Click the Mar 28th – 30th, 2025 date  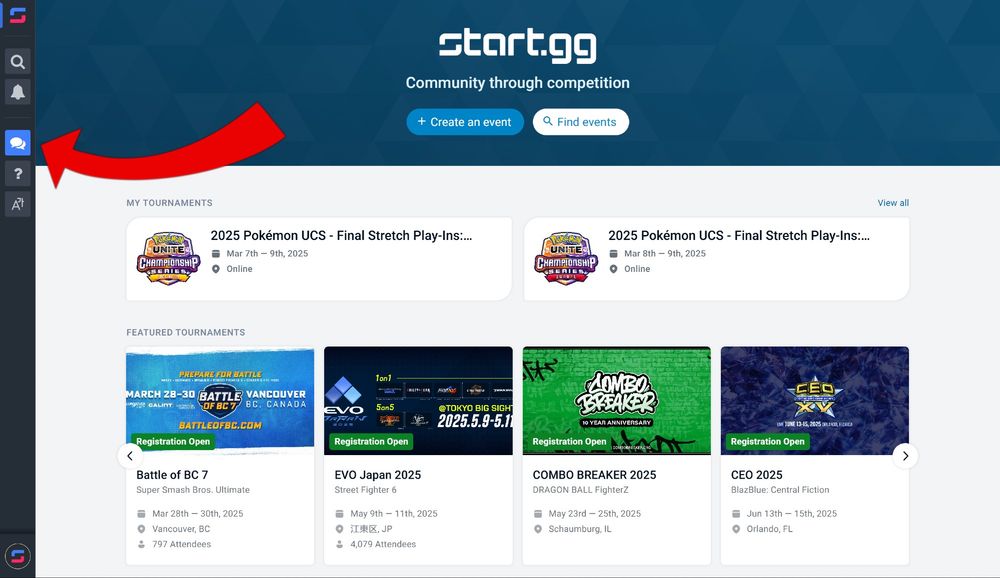pyautogui.click(x=198, y=514)
